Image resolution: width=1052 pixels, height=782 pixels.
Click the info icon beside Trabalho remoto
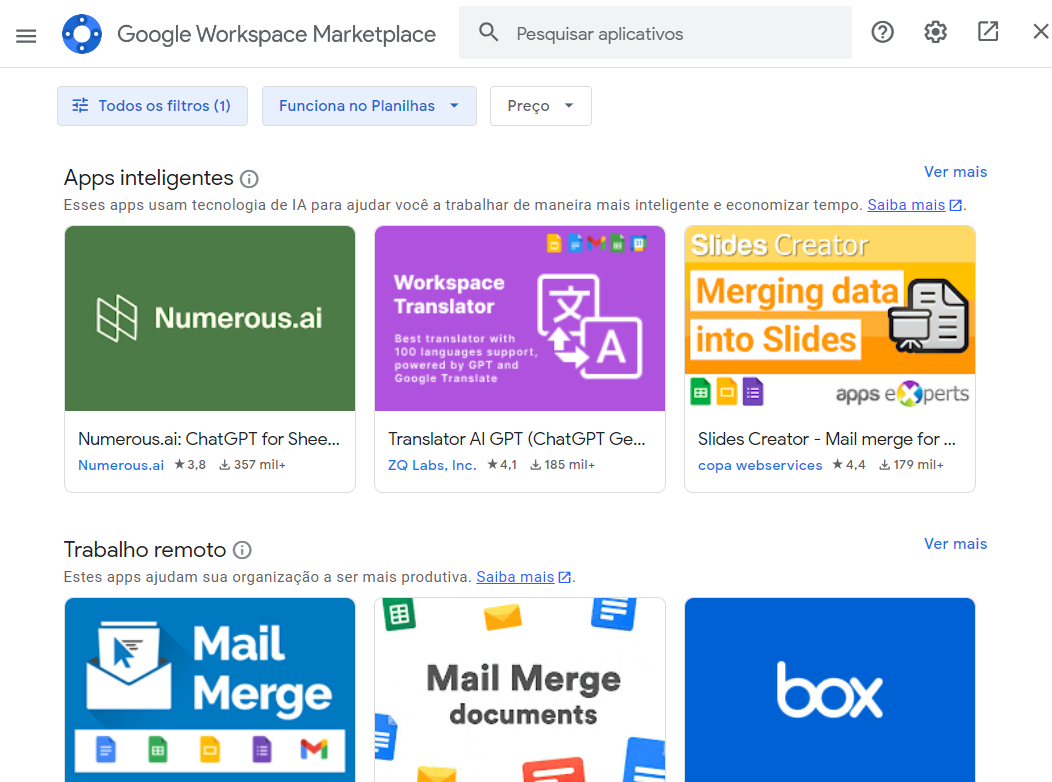242,551
